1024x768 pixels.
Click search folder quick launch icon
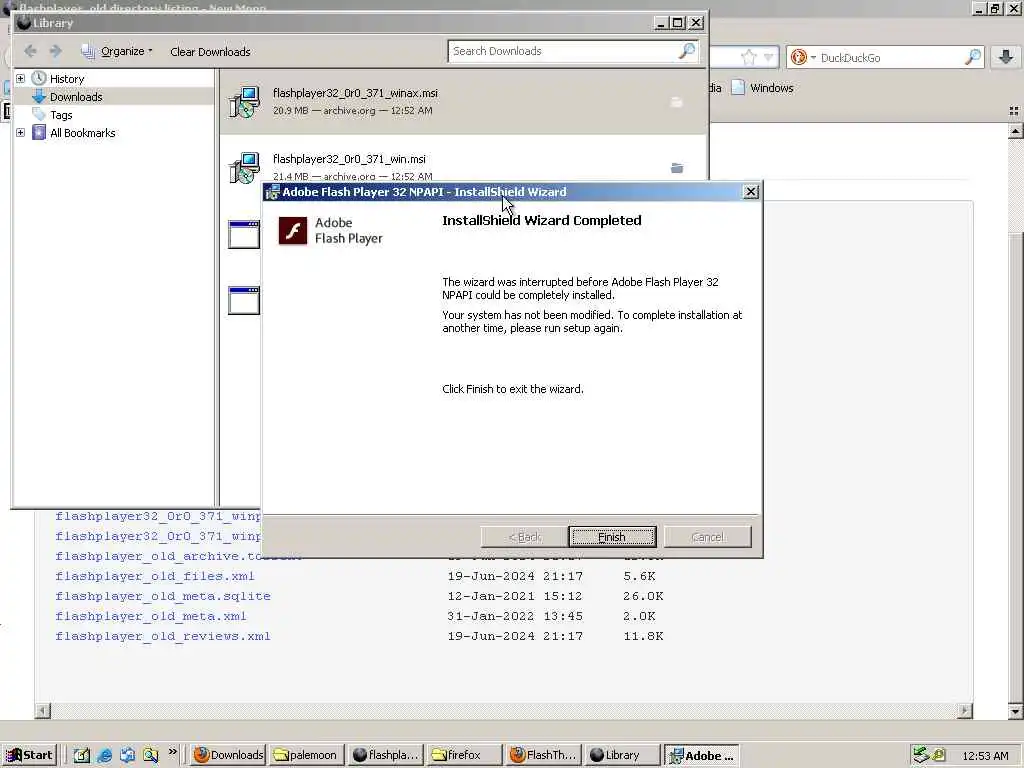click(150, 755)
